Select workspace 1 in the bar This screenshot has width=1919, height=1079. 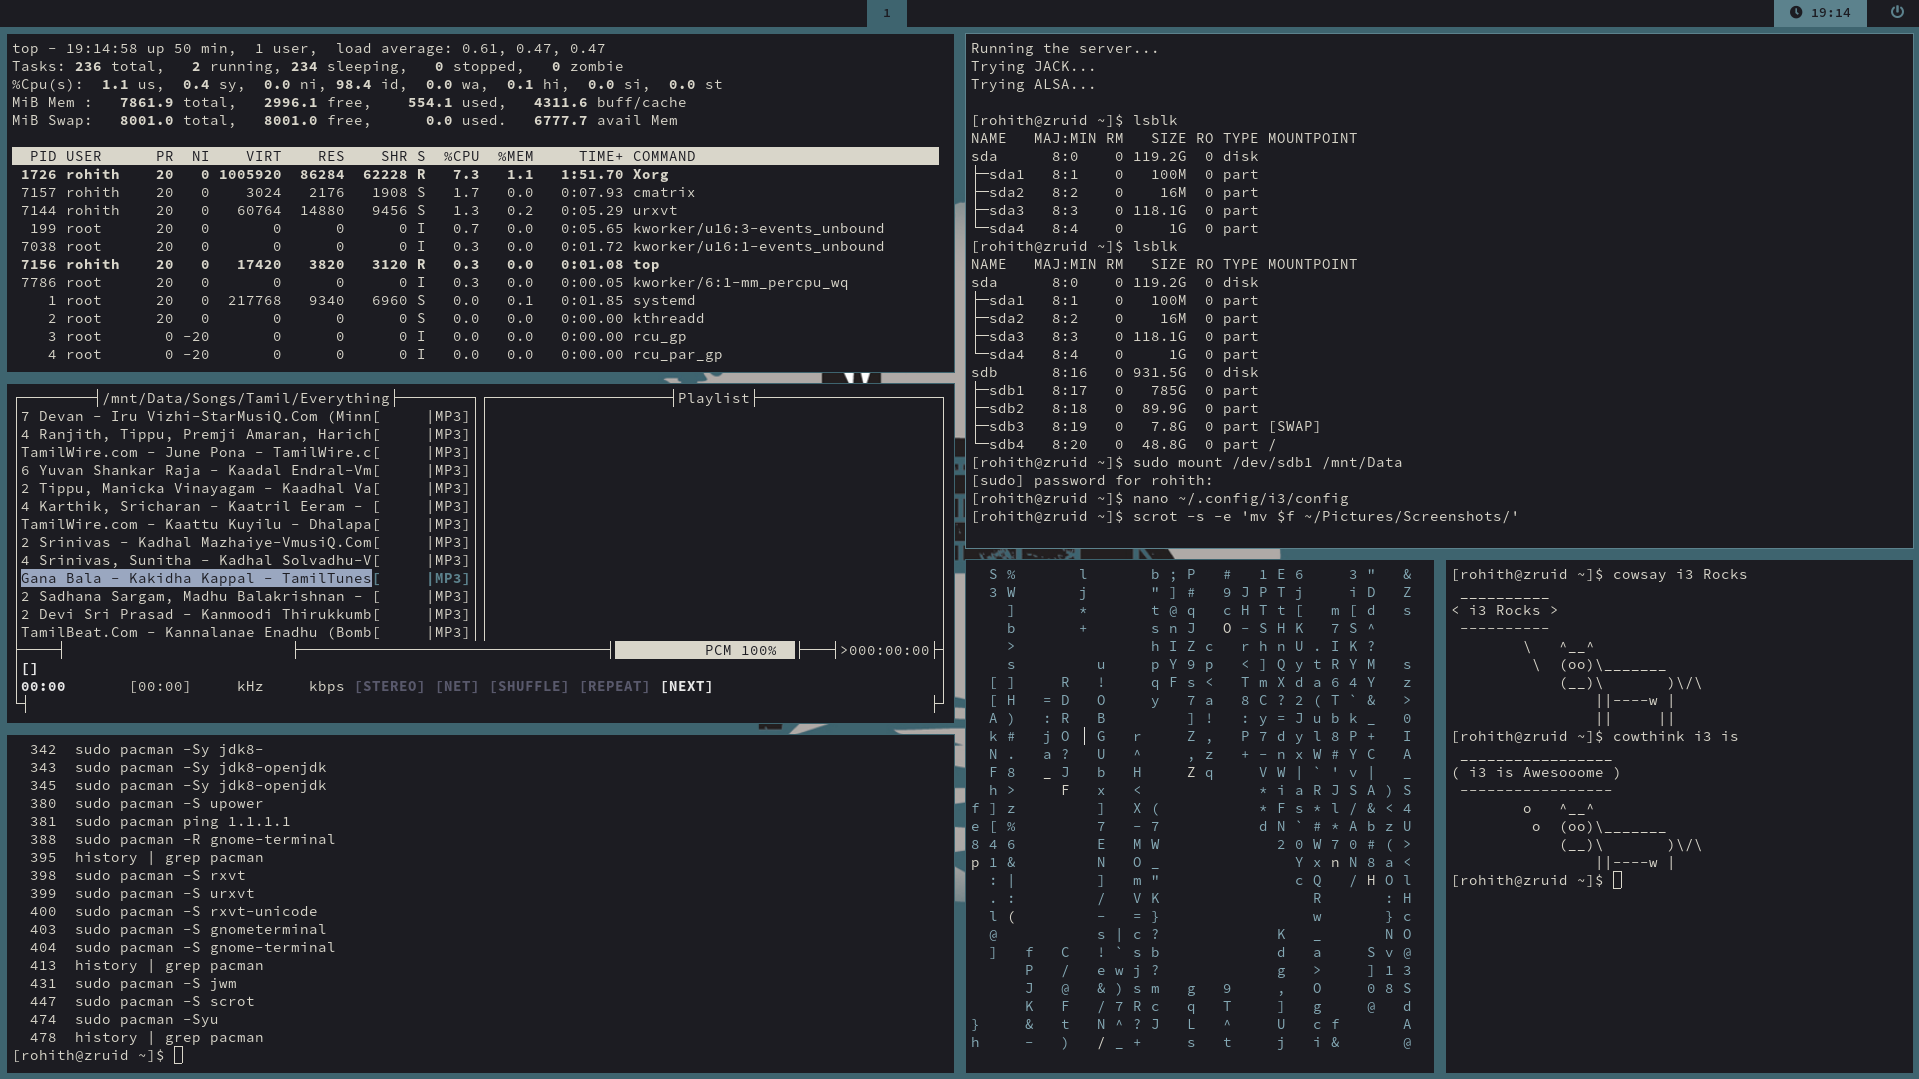click(886, 13)
